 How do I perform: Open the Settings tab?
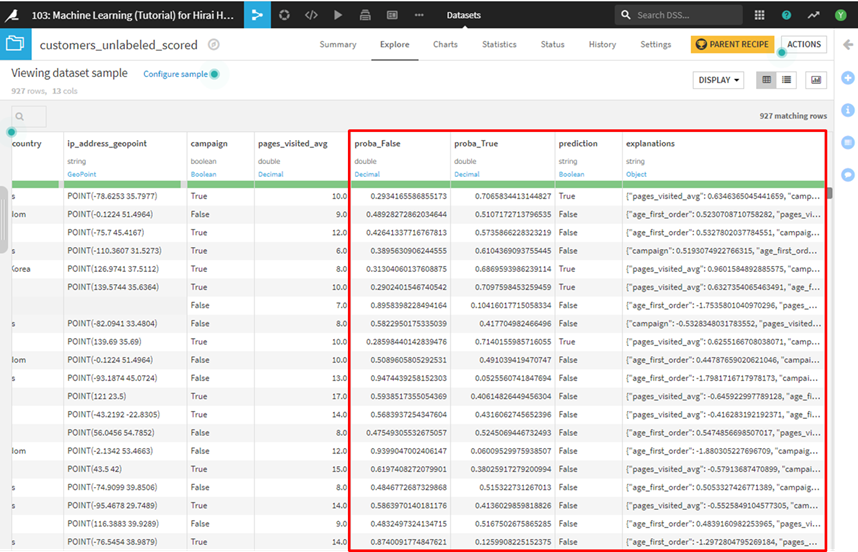pos(656,44)
